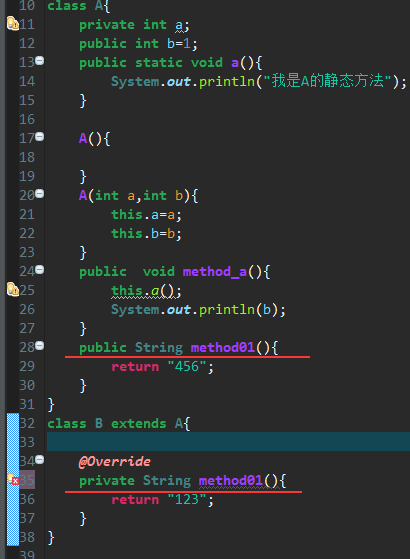
Task: Click 'System.out.println(b);' statement
Action: (x=198, y=310)
